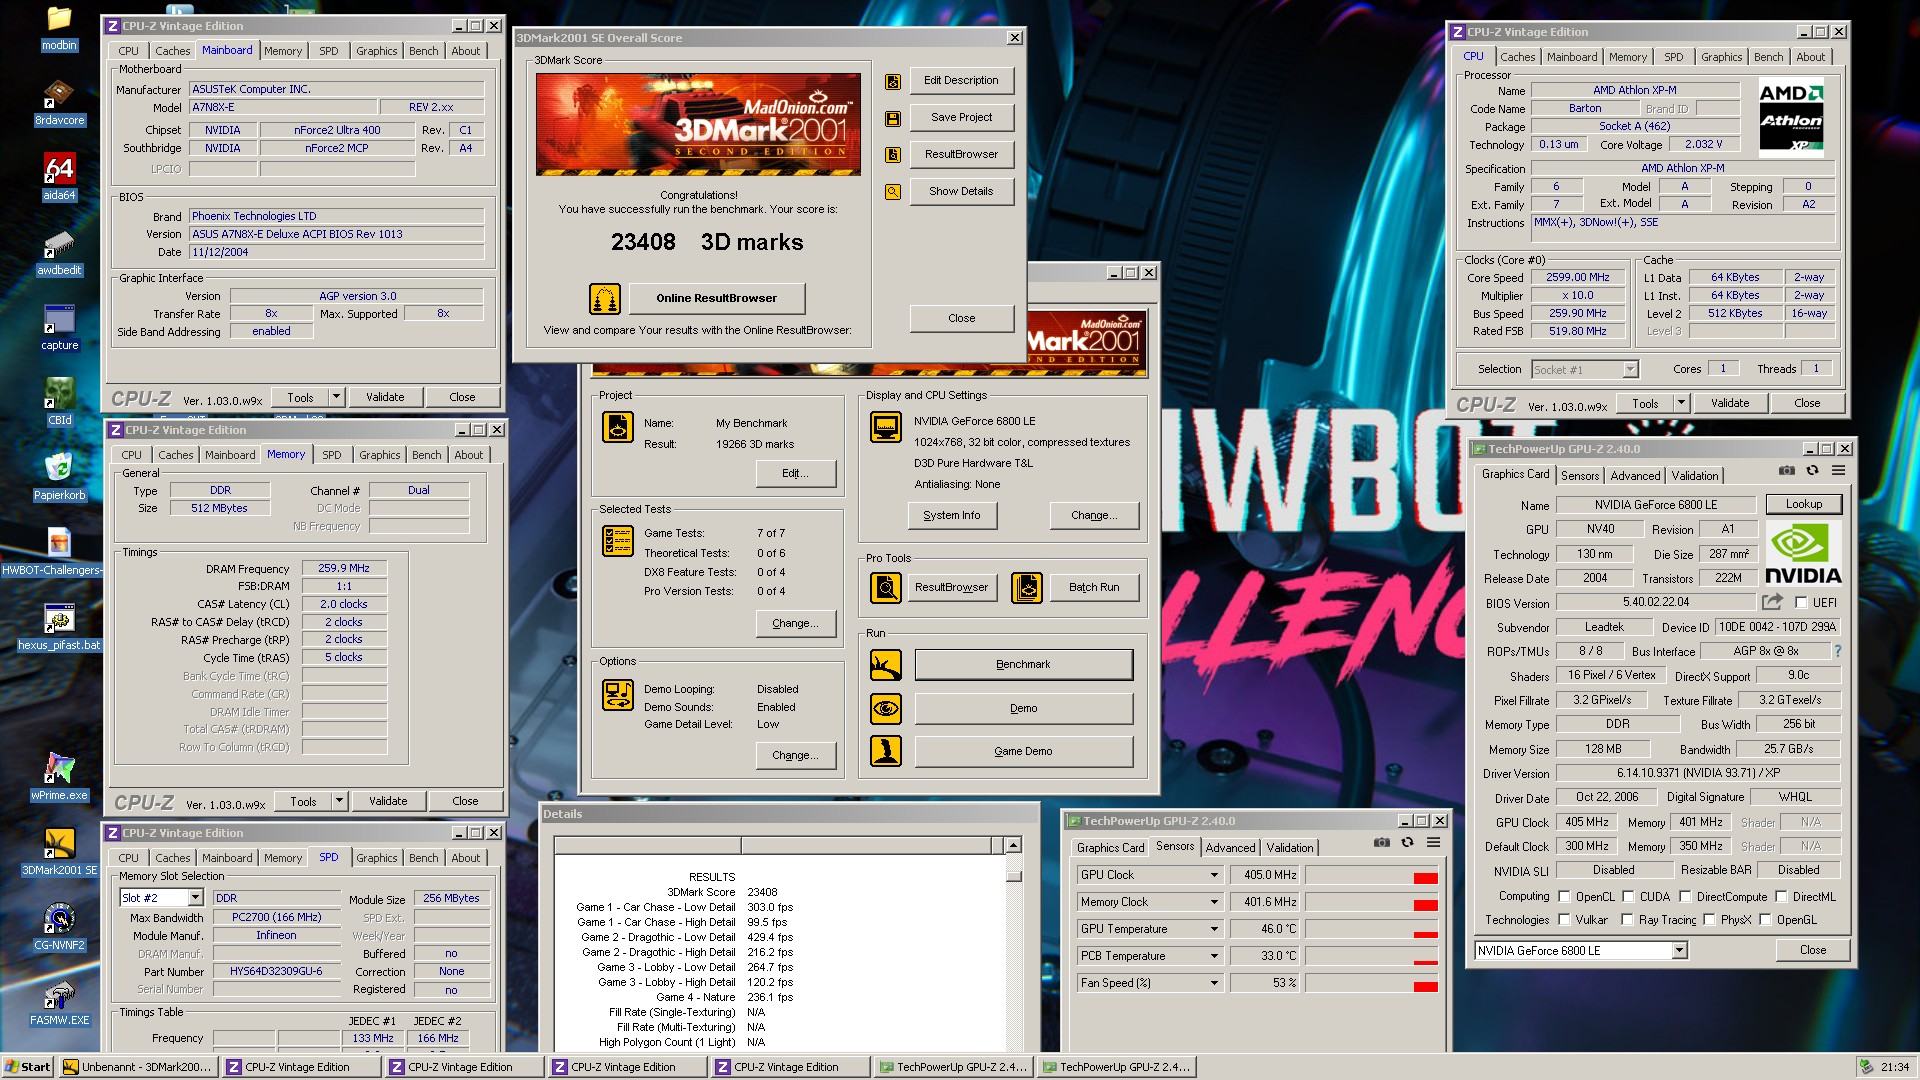The height and width of the screenshot is (1080, 1920).
Task: Click the Details panel vertical scrollbar
Action: coord(1013,943)
